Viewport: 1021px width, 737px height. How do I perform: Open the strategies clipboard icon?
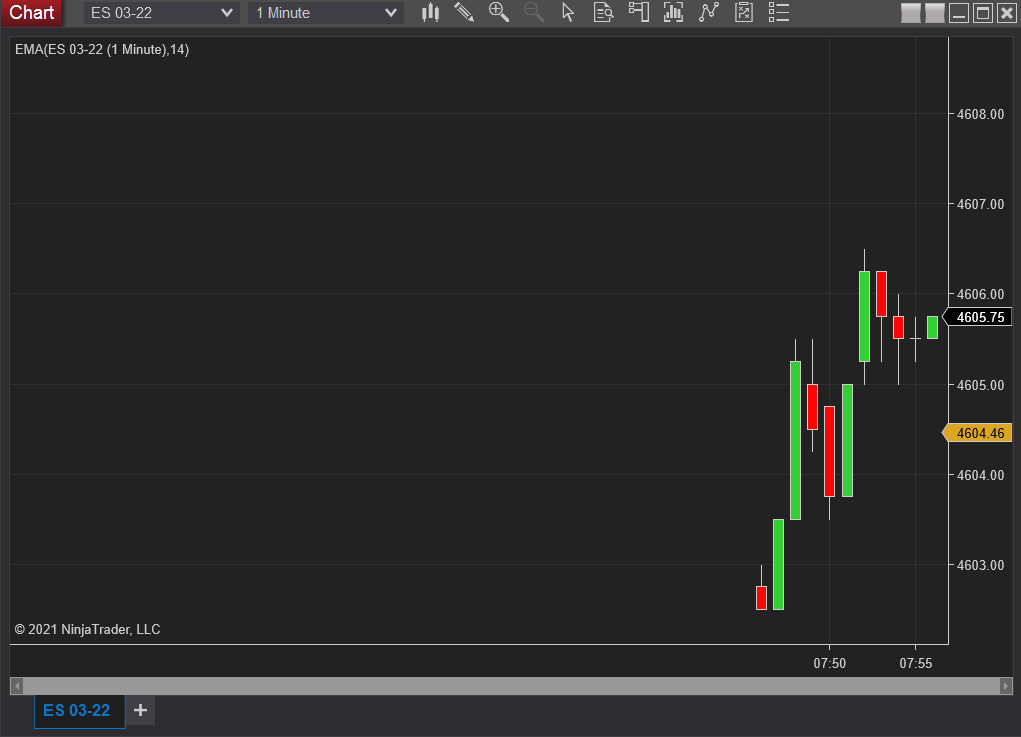pyautogui.click(x=744, y=12)
